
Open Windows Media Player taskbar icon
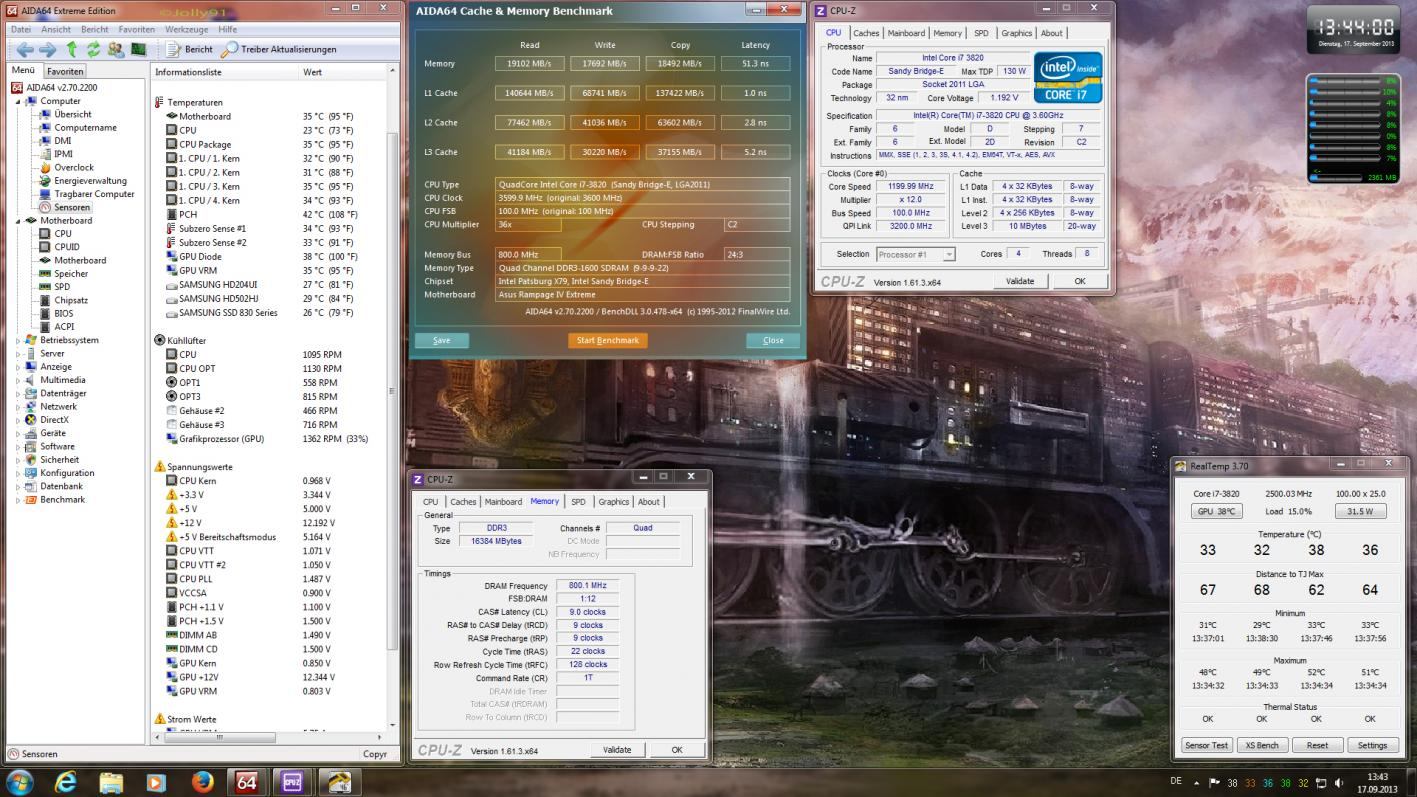[156, 782]
